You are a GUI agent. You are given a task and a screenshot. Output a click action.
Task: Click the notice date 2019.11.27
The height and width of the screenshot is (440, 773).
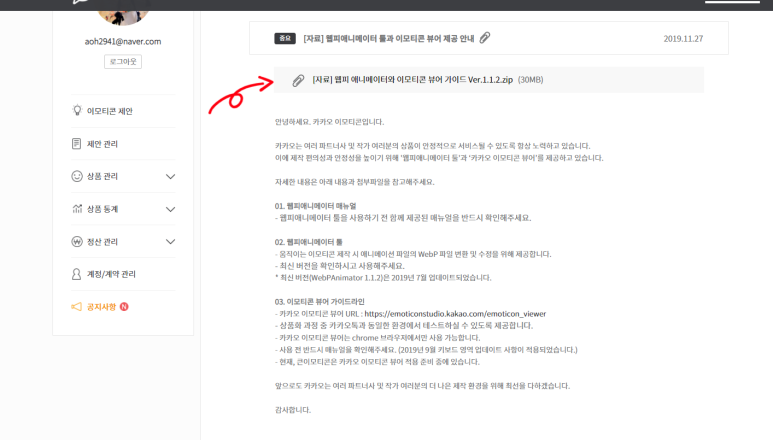(x=683, y=38)
